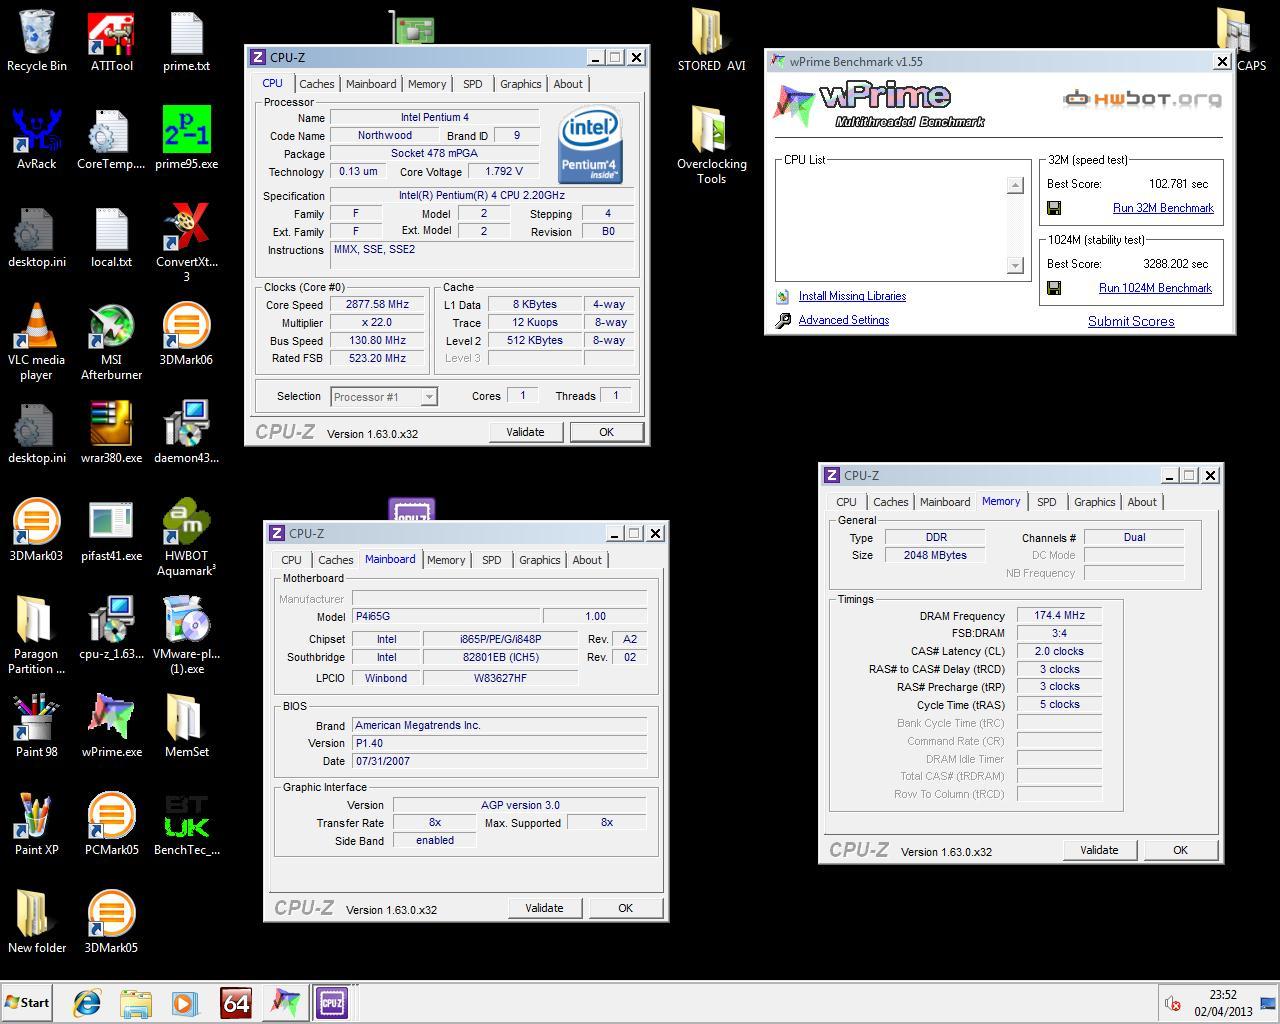The height and width of the screenshot is (1024, 1280).
Task: Open the MemSet folder icon
Action: (186, 727)
